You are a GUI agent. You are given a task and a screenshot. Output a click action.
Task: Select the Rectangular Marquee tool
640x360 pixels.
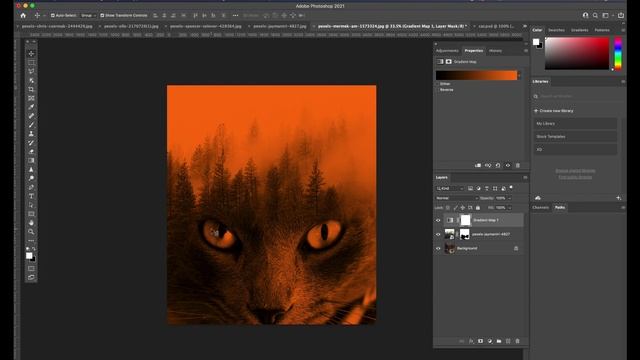click(x=31, y=62)
